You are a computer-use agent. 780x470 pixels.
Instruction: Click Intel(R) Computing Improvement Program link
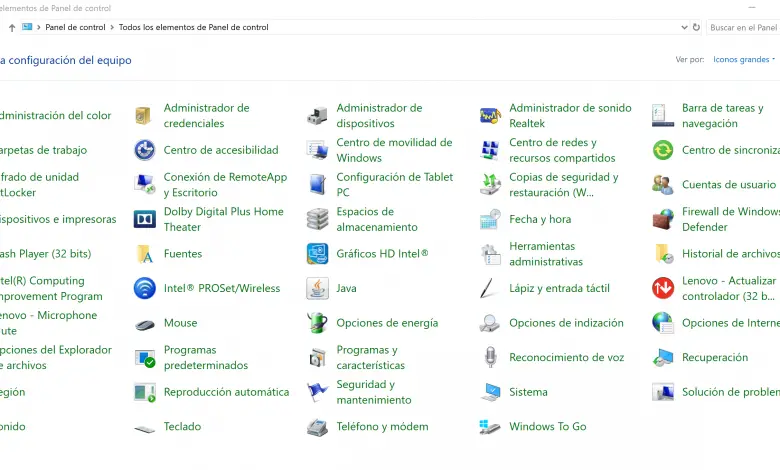[51, 288]
